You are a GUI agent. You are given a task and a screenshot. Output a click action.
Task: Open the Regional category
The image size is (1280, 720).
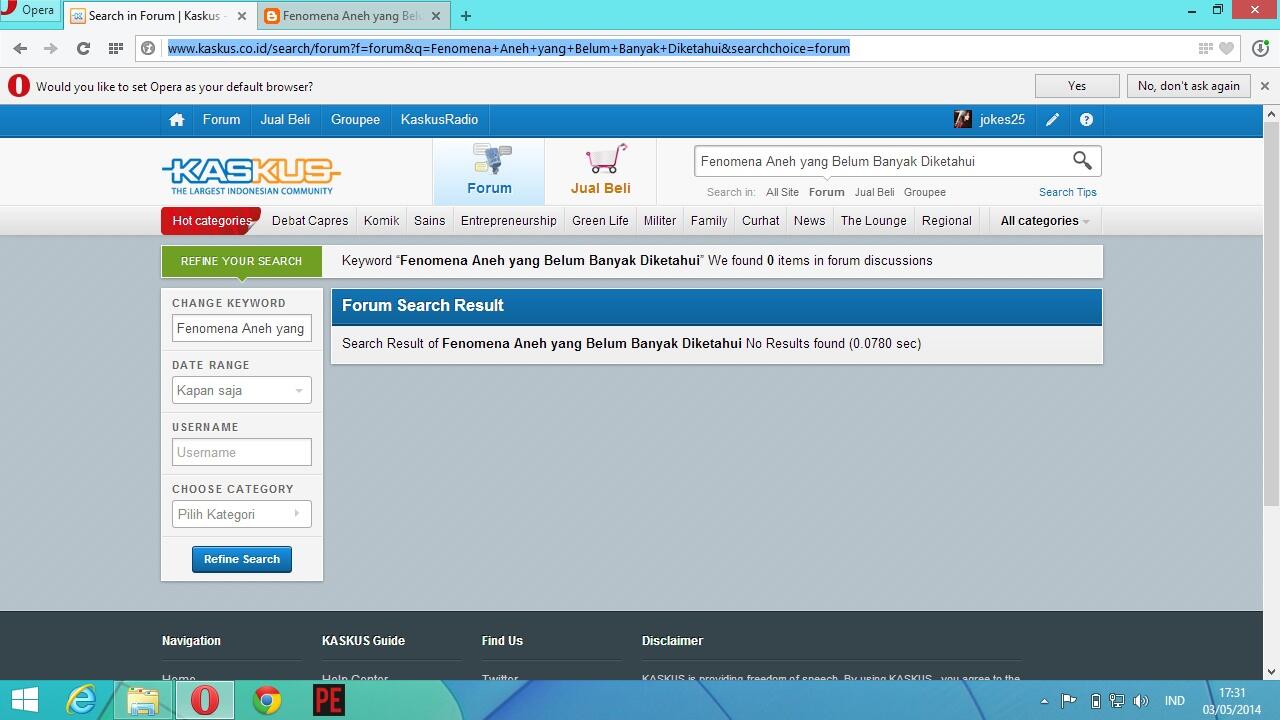pyautogui.click(x=946, y=221)
